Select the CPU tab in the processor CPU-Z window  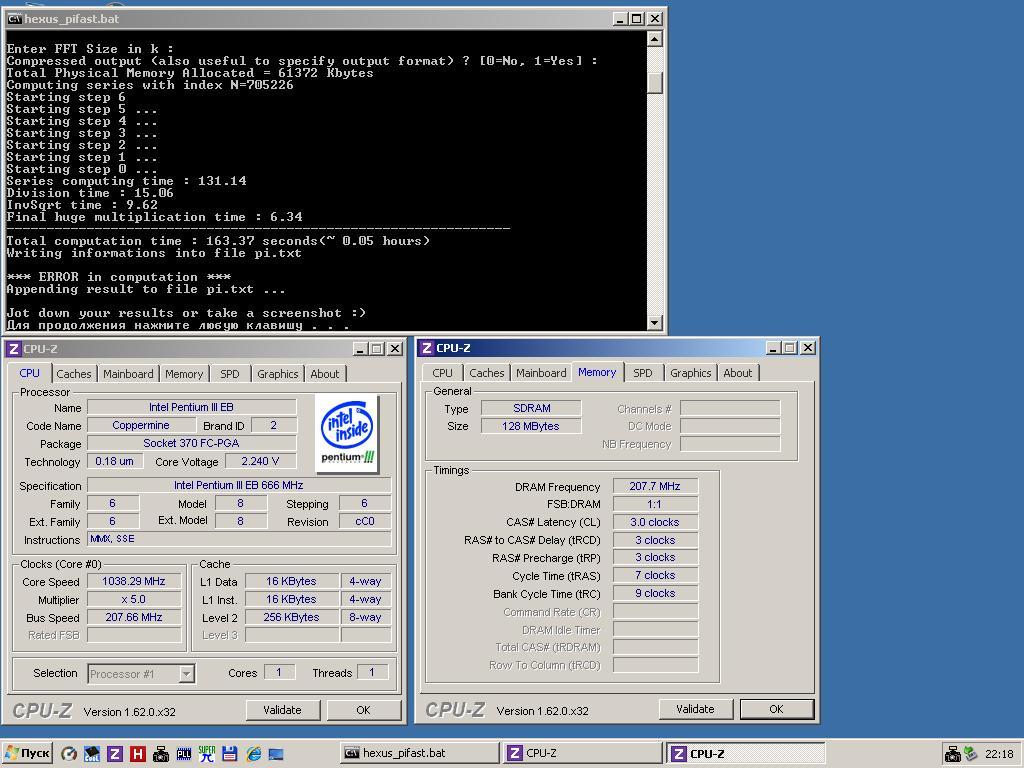click(x=29, y=373)
